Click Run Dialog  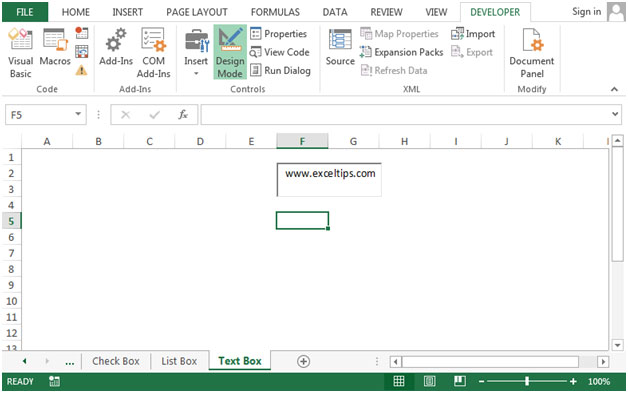280,71
